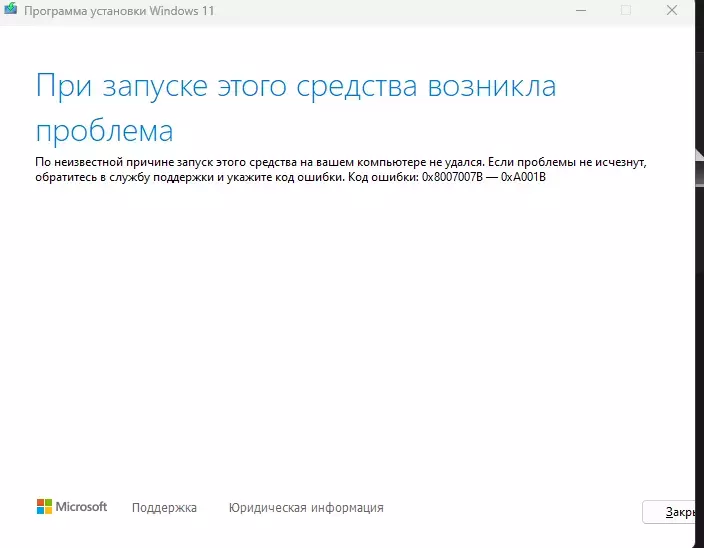Open the Поддержка support link

pos(164,508)
